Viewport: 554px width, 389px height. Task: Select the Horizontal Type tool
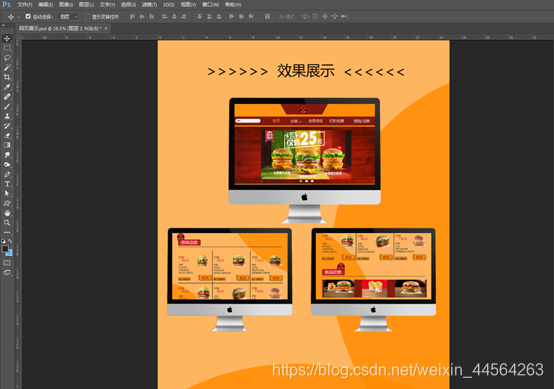(x=7, y=184)
